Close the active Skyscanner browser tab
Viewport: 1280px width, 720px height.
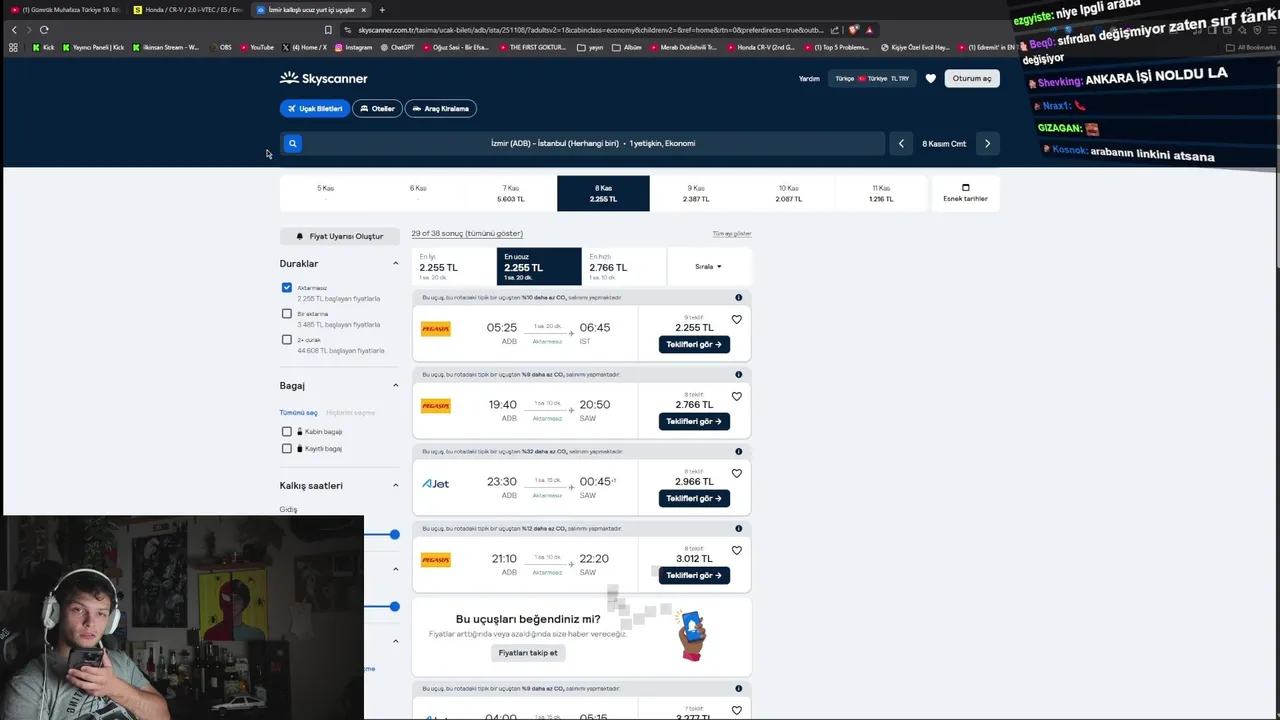[x=363, y=10]
